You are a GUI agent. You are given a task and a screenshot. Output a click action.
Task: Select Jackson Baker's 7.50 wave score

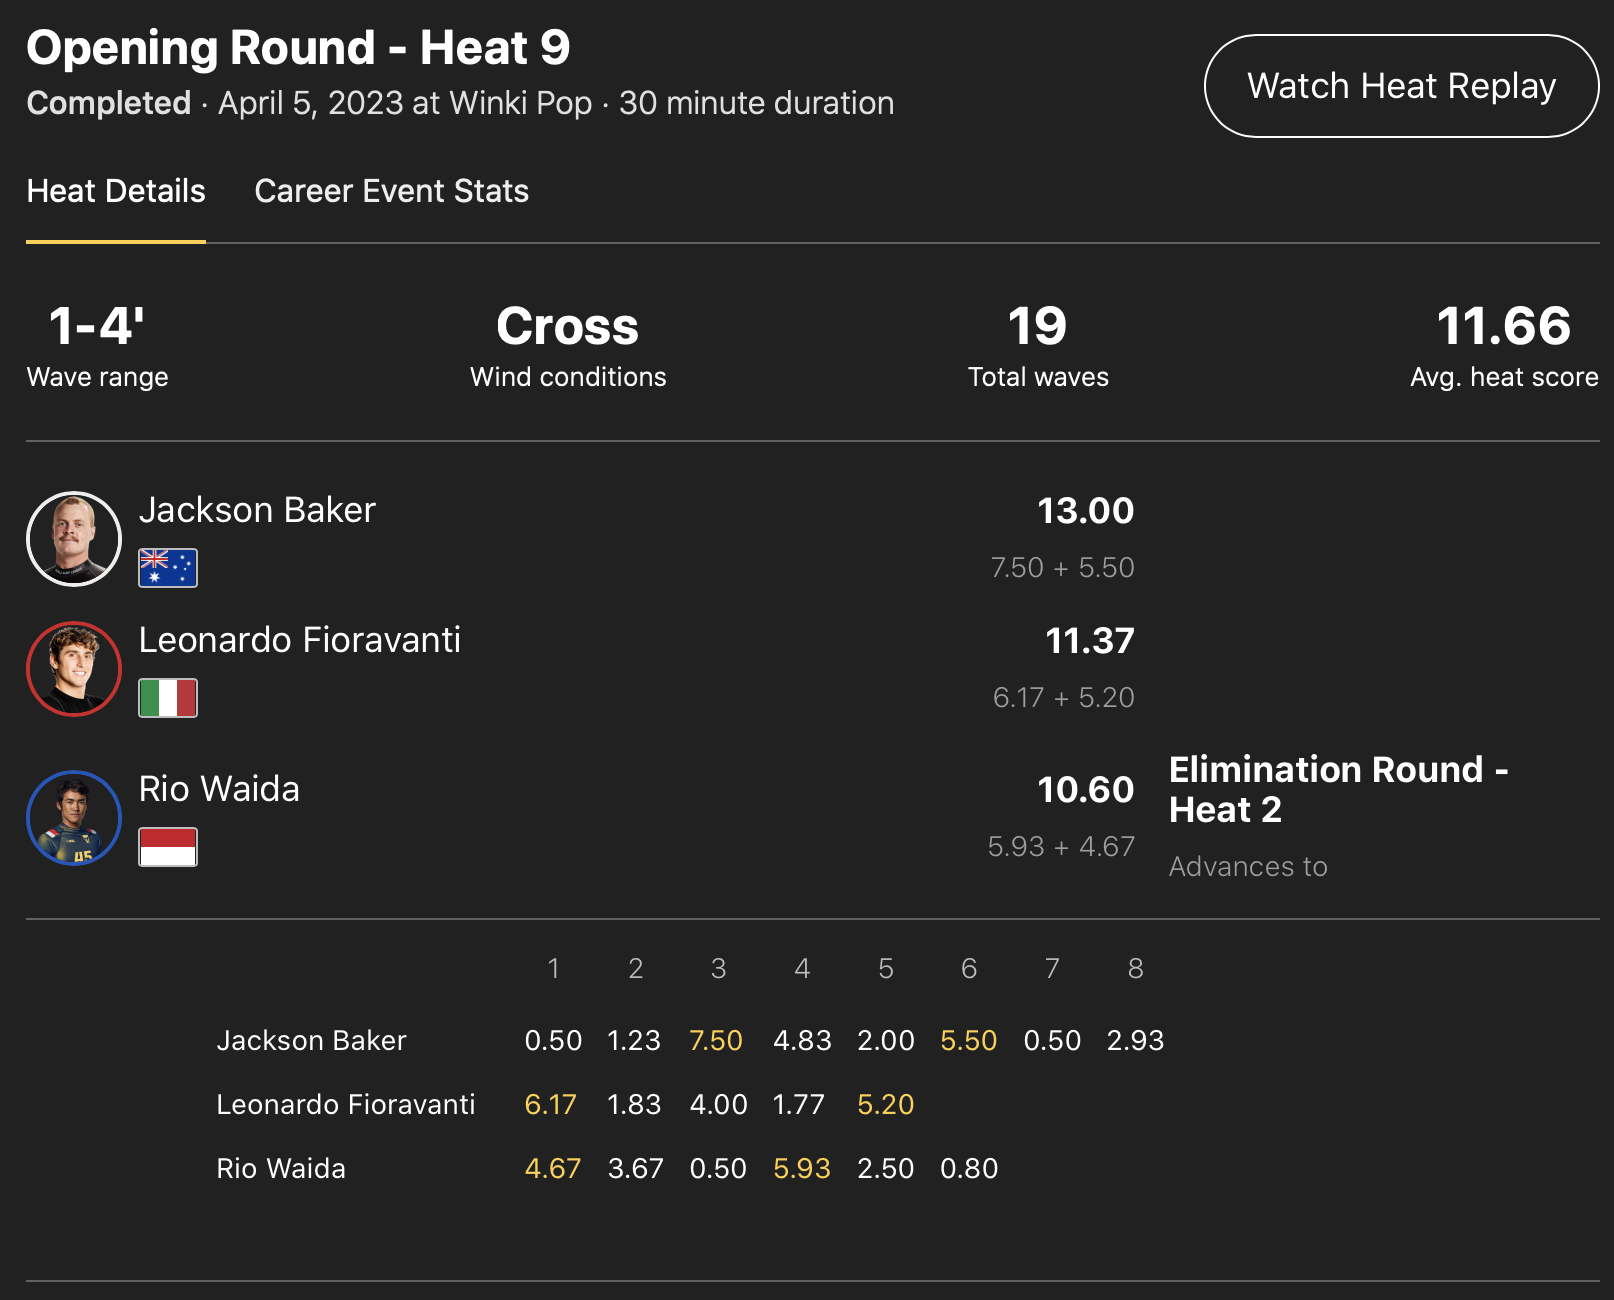click(716, 1041)
